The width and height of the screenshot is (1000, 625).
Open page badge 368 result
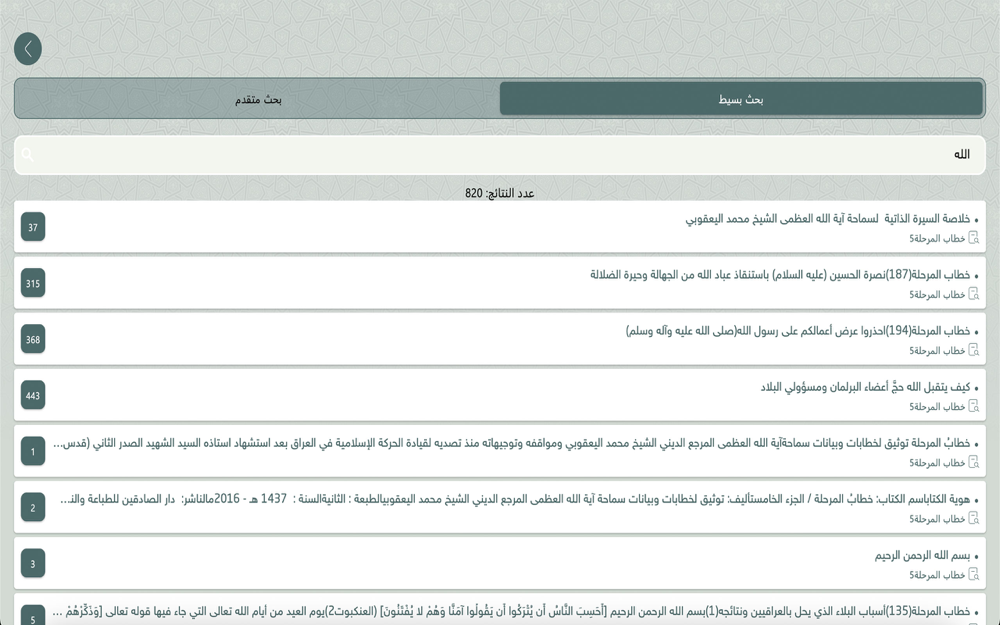33,339
